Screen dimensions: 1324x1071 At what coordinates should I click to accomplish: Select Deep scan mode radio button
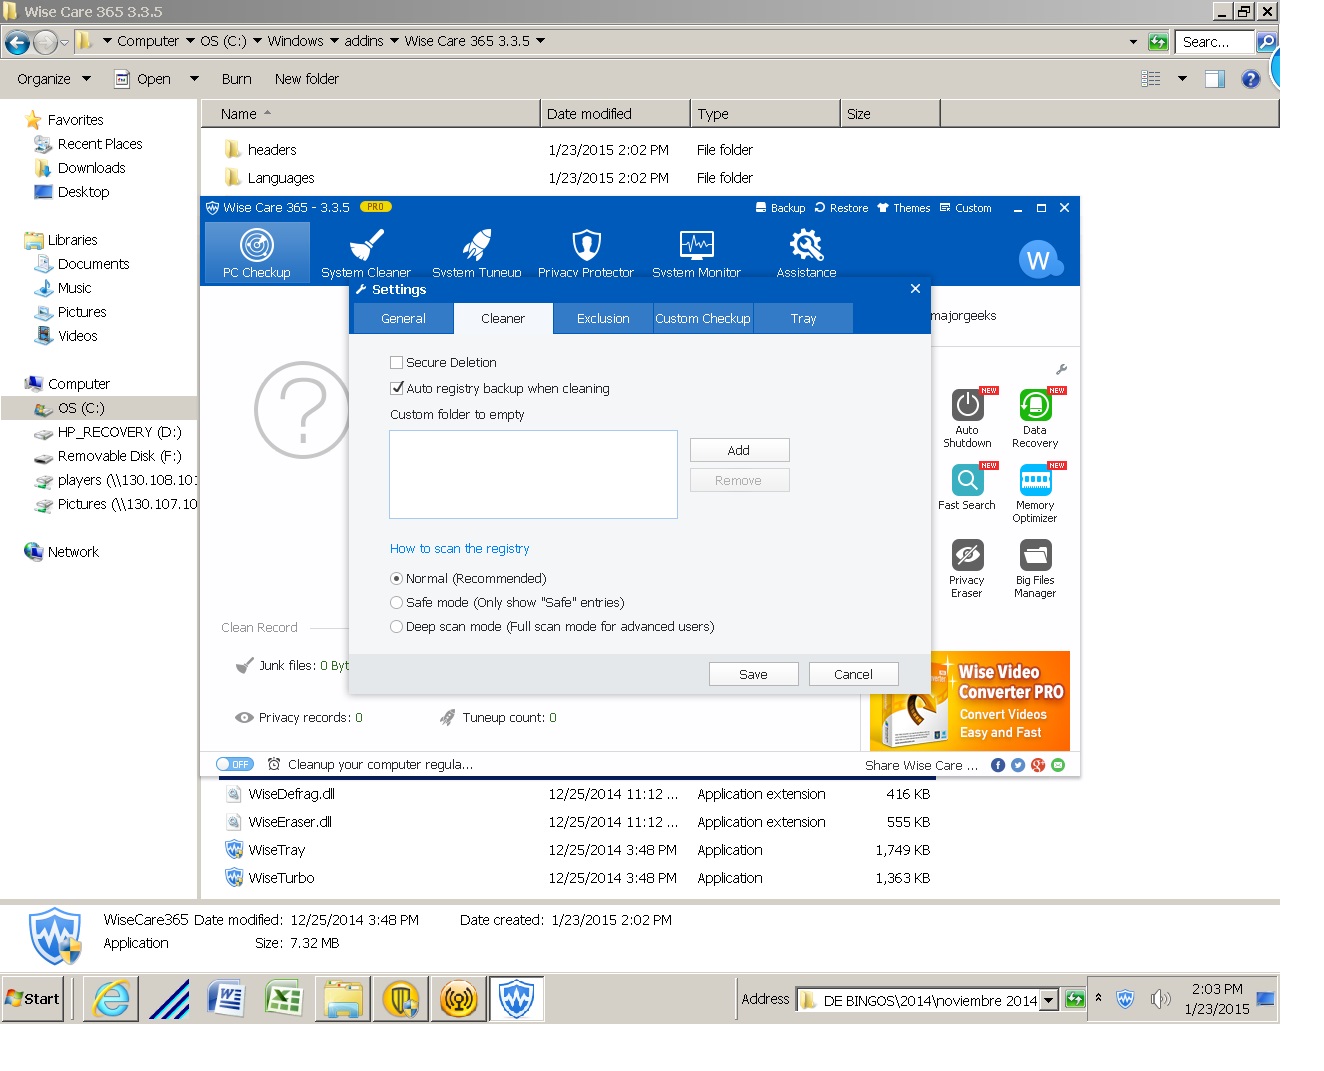[397, 627]
